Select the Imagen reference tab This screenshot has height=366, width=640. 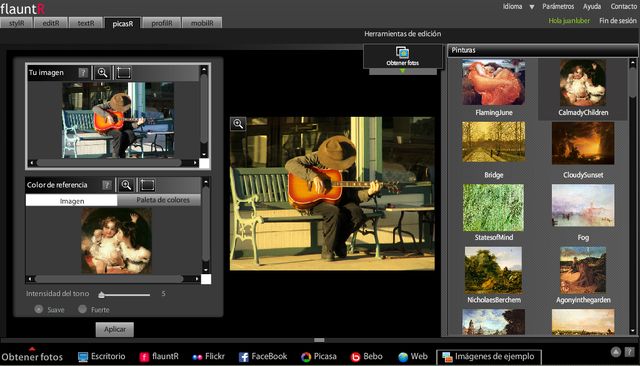(x=72, y=200)
